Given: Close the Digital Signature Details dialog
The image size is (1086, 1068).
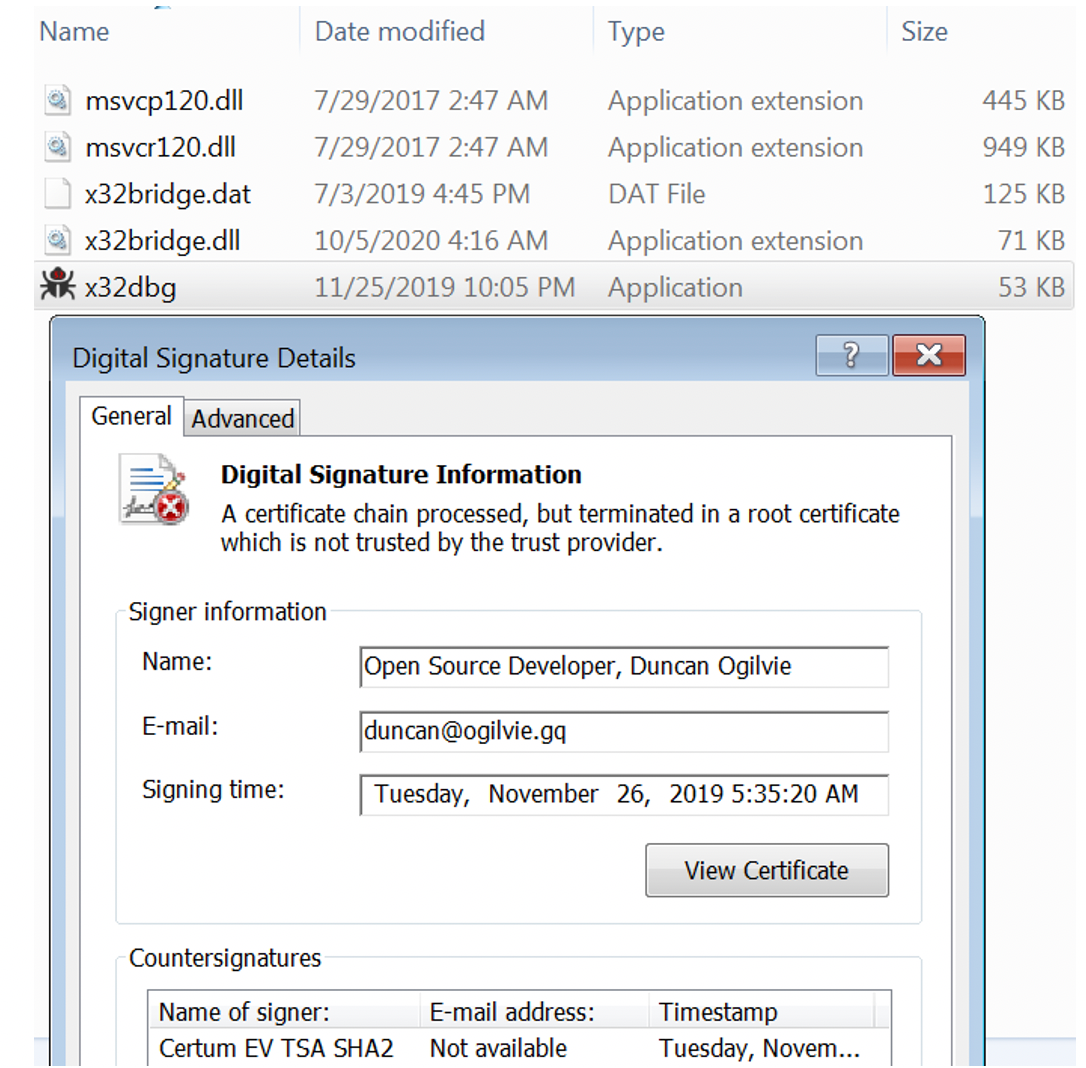Looking at the screenshot, I should (929, 355).
